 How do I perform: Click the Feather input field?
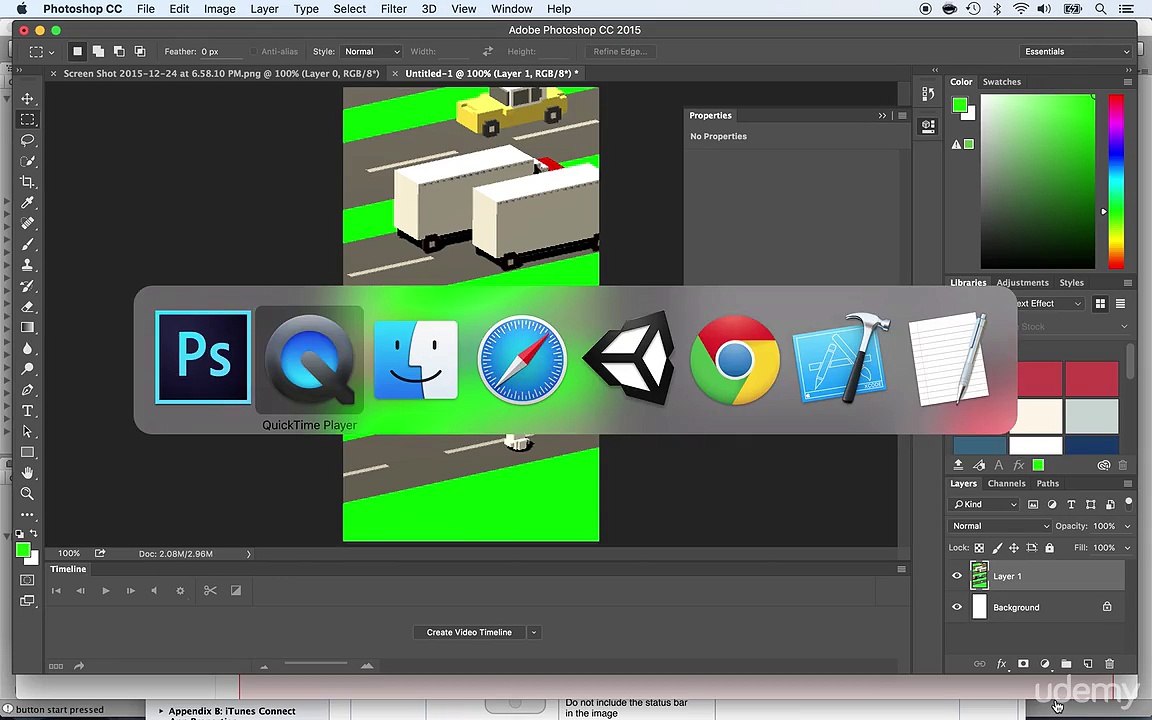(x=221, y=51)
